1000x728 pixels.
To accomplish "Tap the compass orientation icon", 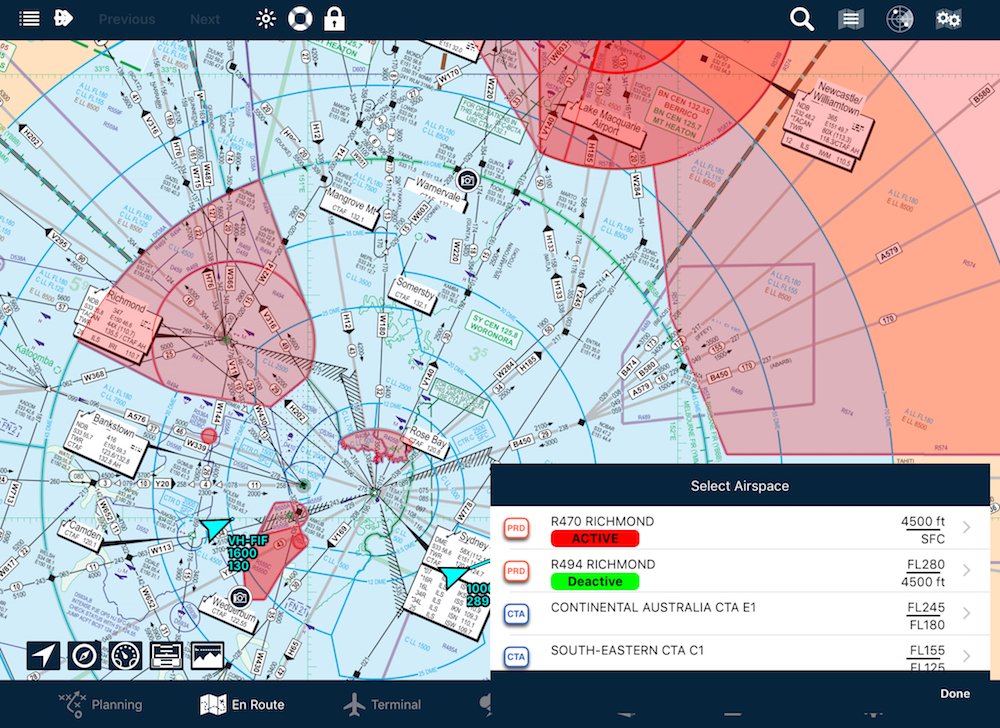I will click(x=84, y=655).
